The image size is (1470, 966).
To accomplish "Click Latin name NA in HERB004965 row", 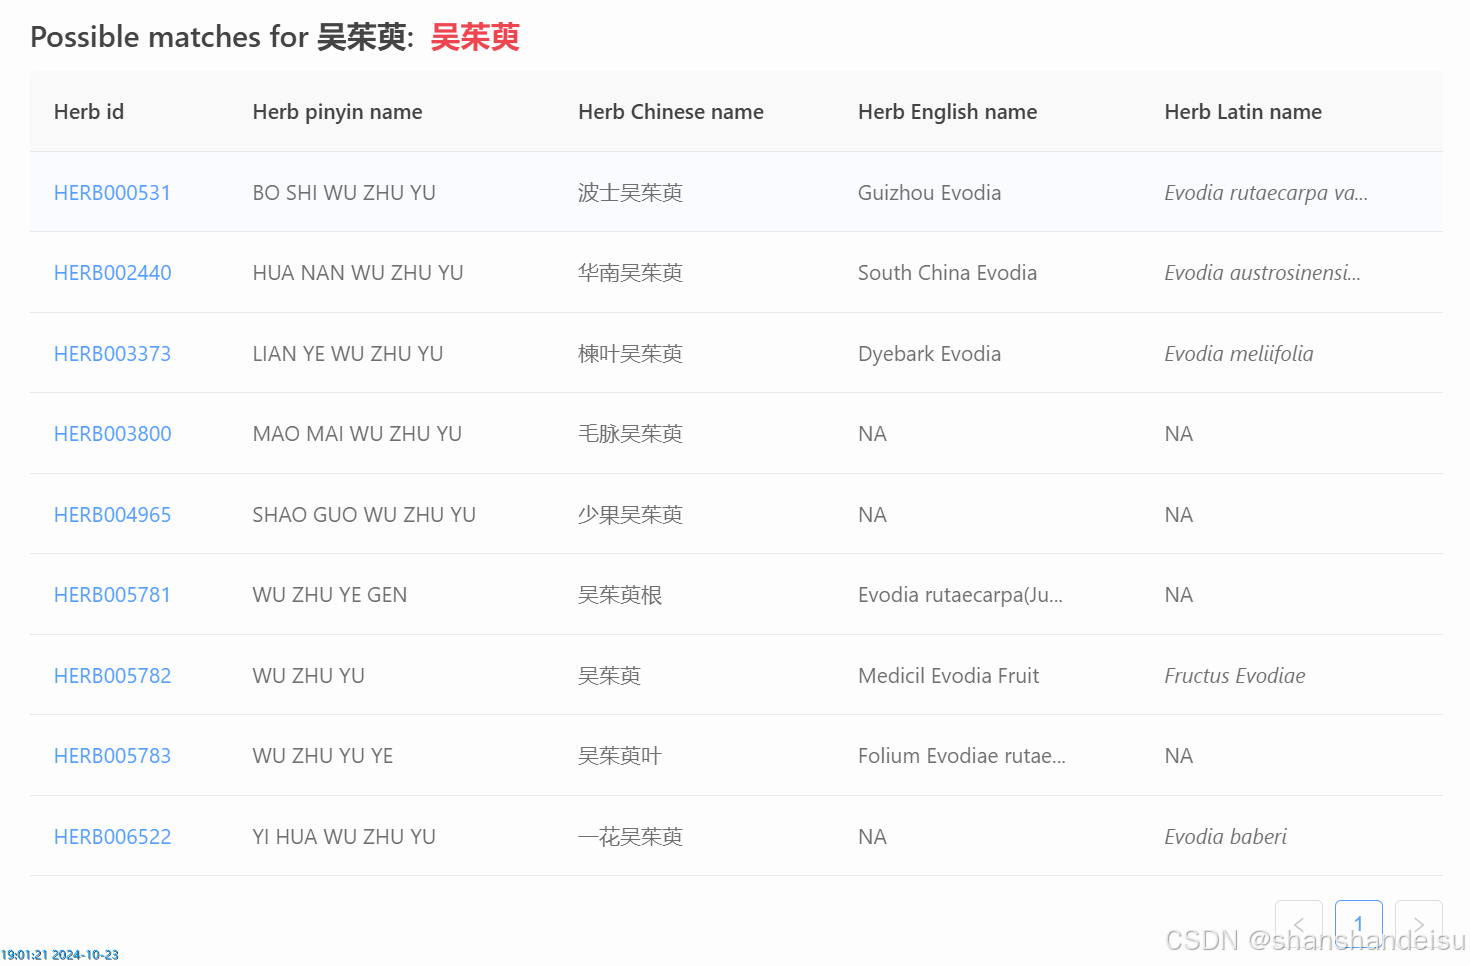I will [1179, 515].
